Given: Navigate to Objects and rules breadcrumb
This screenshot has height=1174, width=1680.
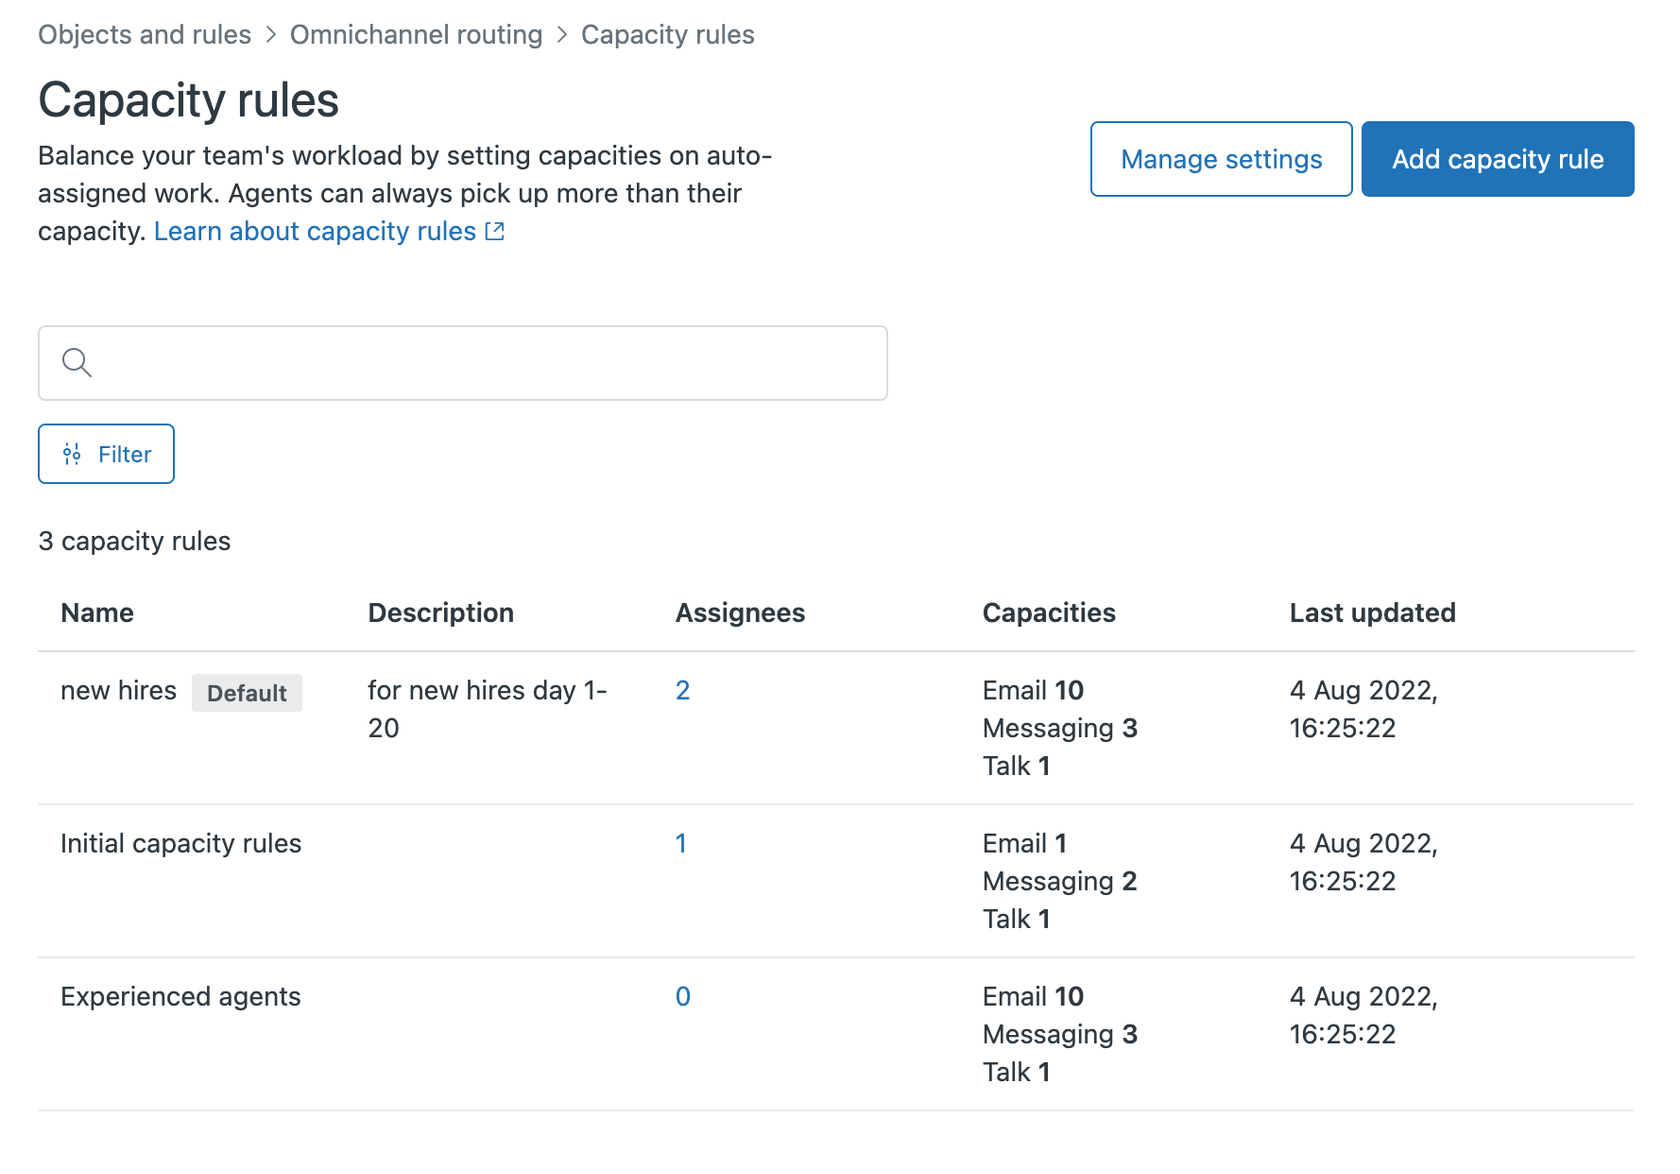Looking at the screenshot, I should coord(144,34).
